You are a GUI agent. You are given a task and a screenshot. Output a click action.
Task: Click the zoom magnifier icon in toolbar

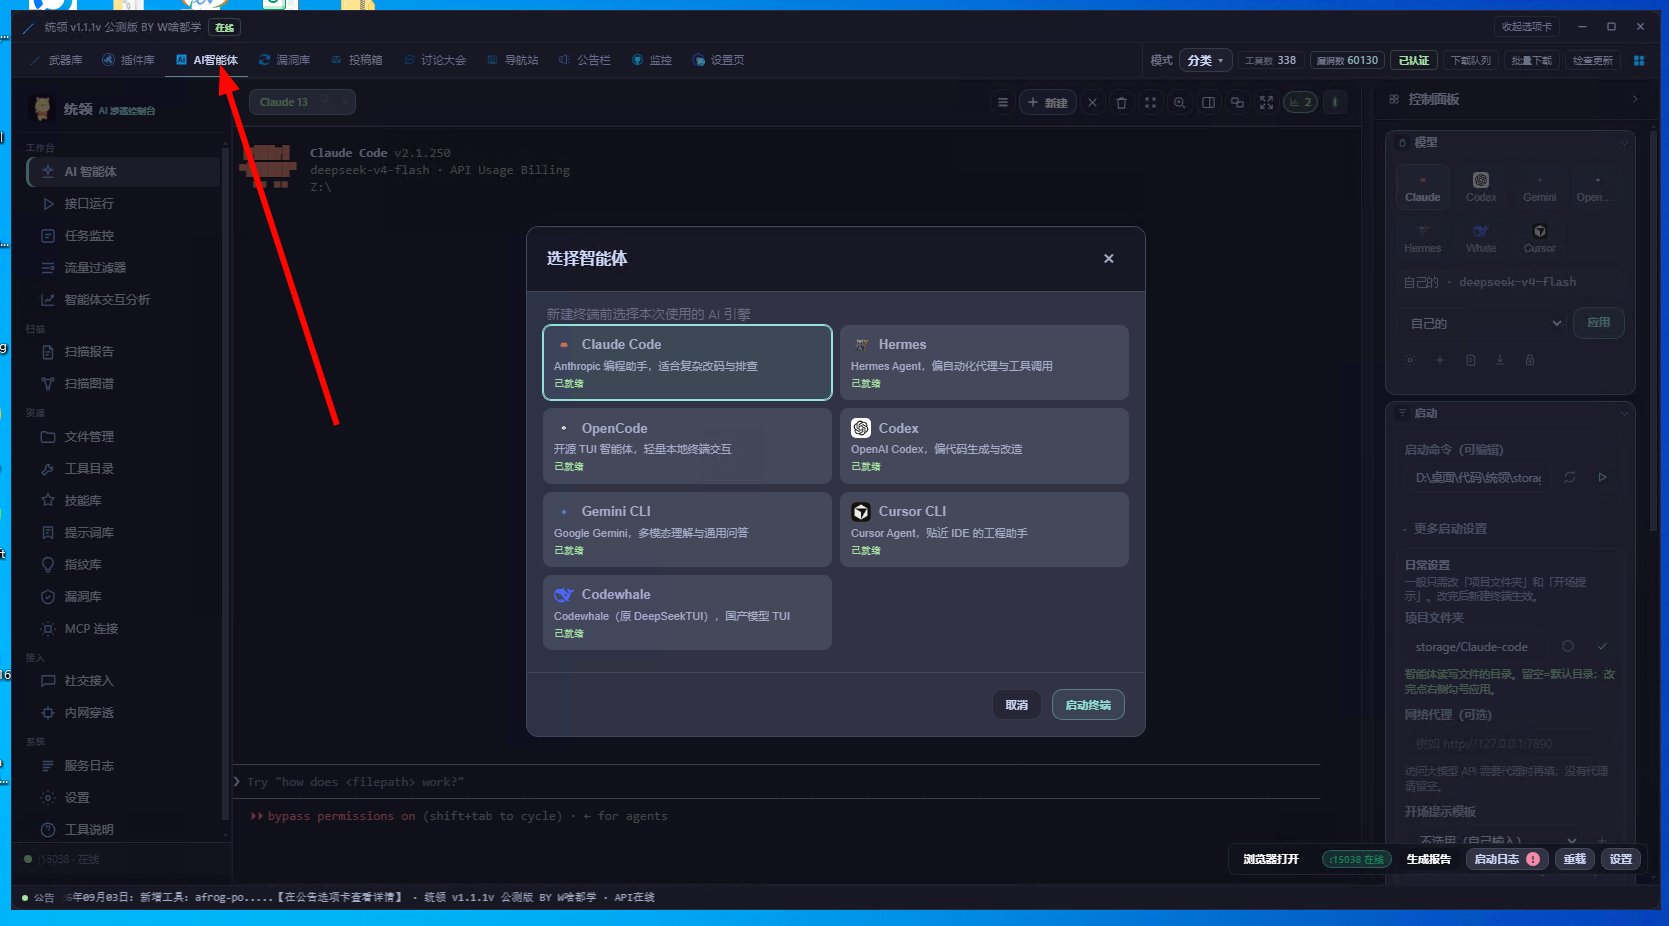tap(1180, 102)
